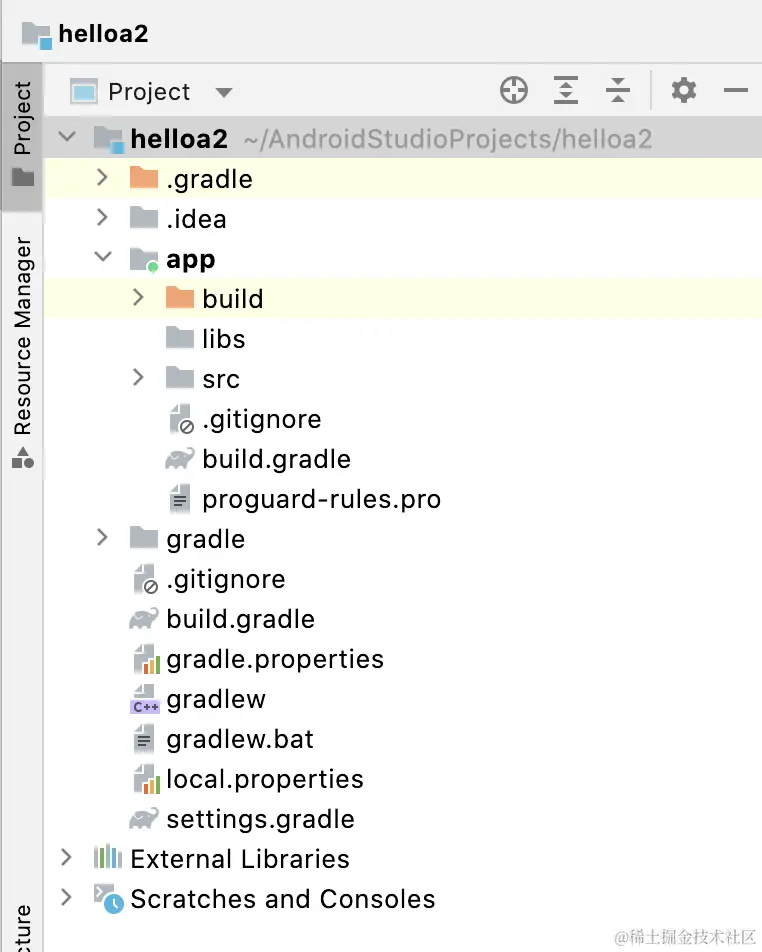Expand the .gradle folder
Image resolution: width=762 pixels, height=952 pixels.
click(x=102, y=179)
